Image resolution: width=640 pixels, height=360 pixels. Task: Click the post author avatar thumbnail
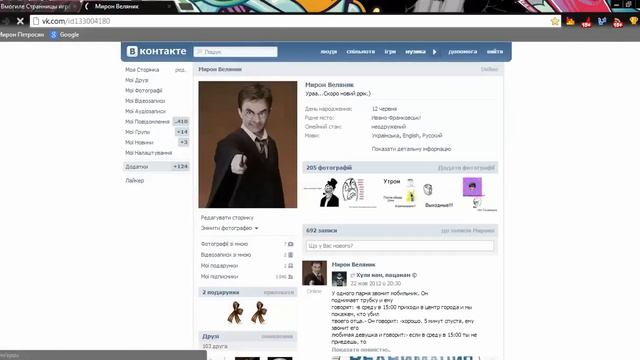click(314, 273)
